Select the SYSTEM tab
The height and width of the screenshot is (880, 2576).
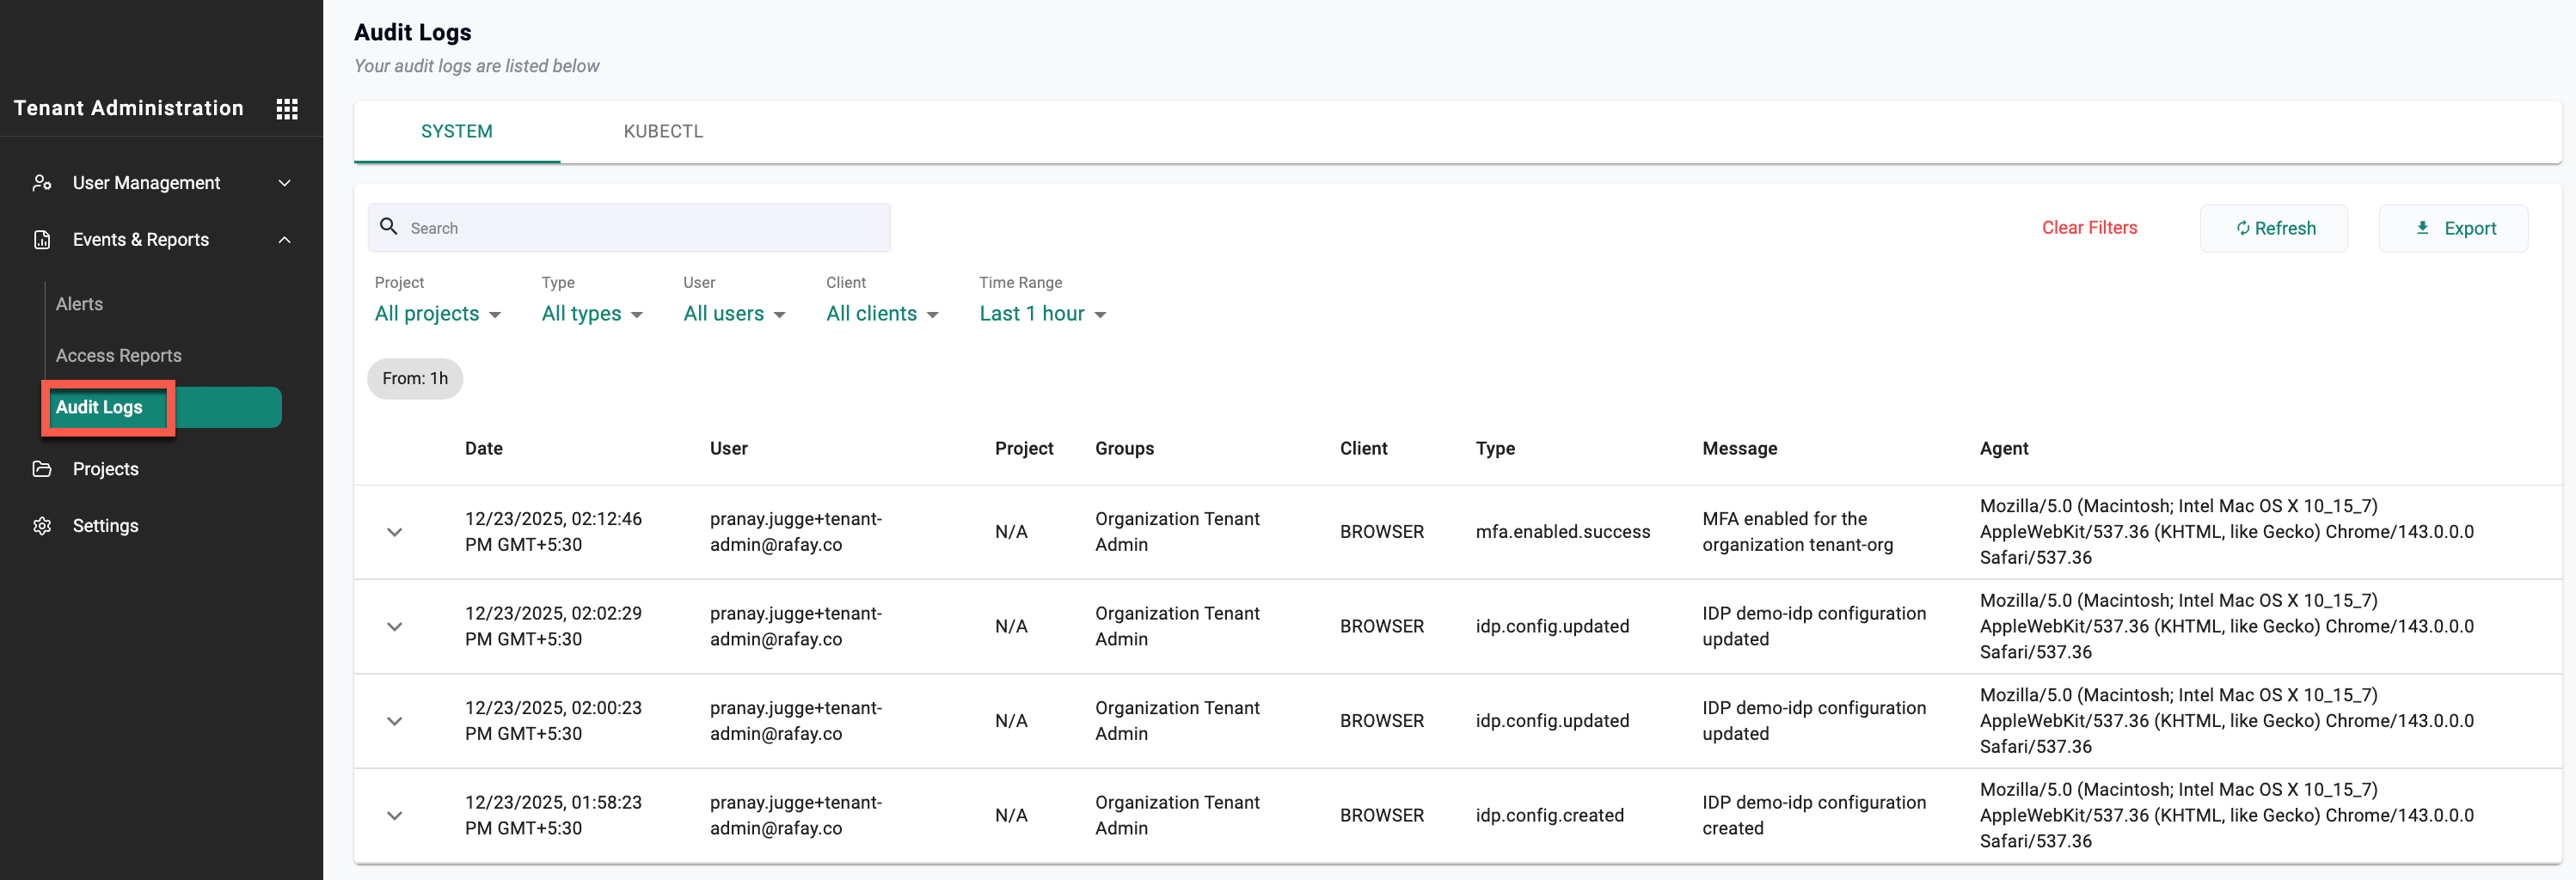tap(456, 132)
